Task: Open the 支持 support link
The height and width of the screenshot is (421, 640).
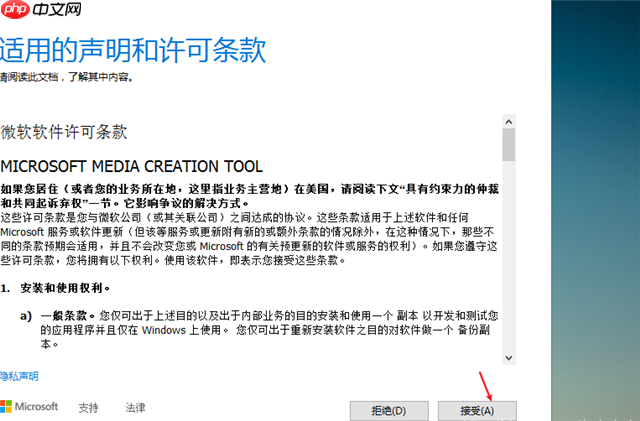Action: [x=88, y=408]
